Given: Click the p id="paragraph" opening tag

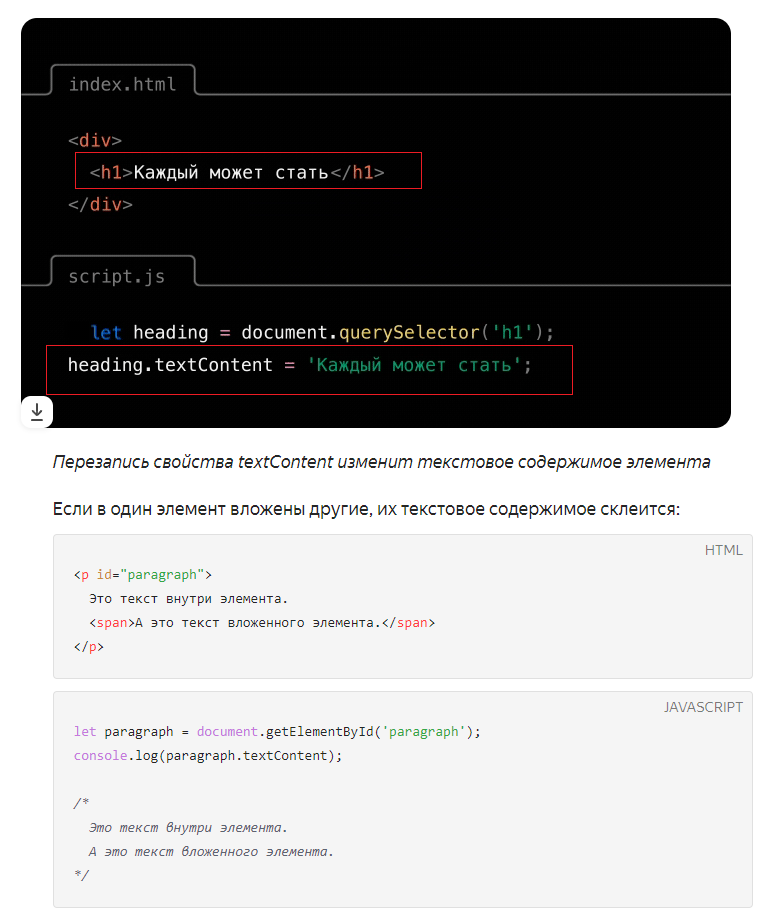Looking at the screenshot, I should click(143, 575).
